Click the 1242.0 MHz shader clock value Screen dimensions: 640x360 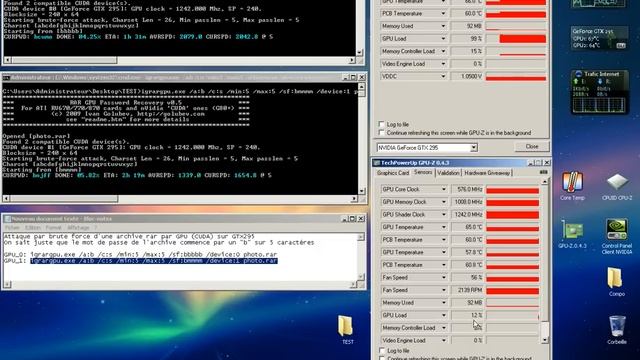click(x=467, y=215)
